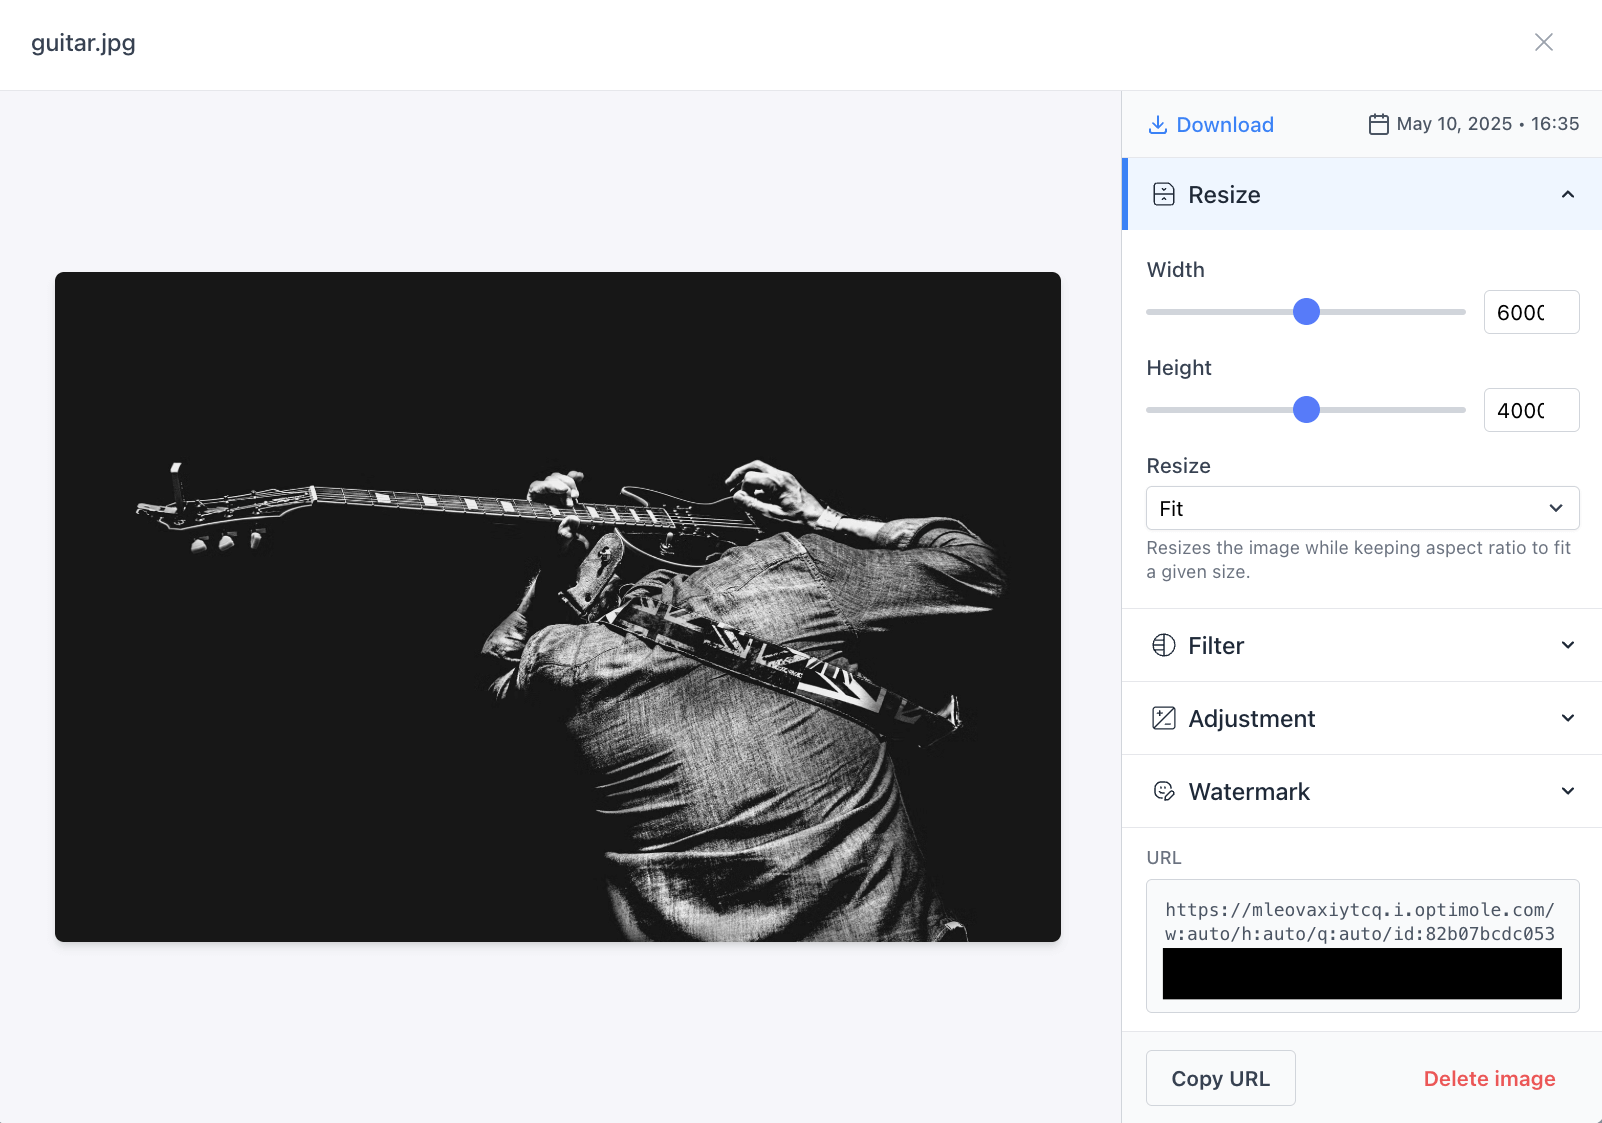The image size is (1602, 1123).
Task: Click Delete image
Action: click(1490, 1078)
